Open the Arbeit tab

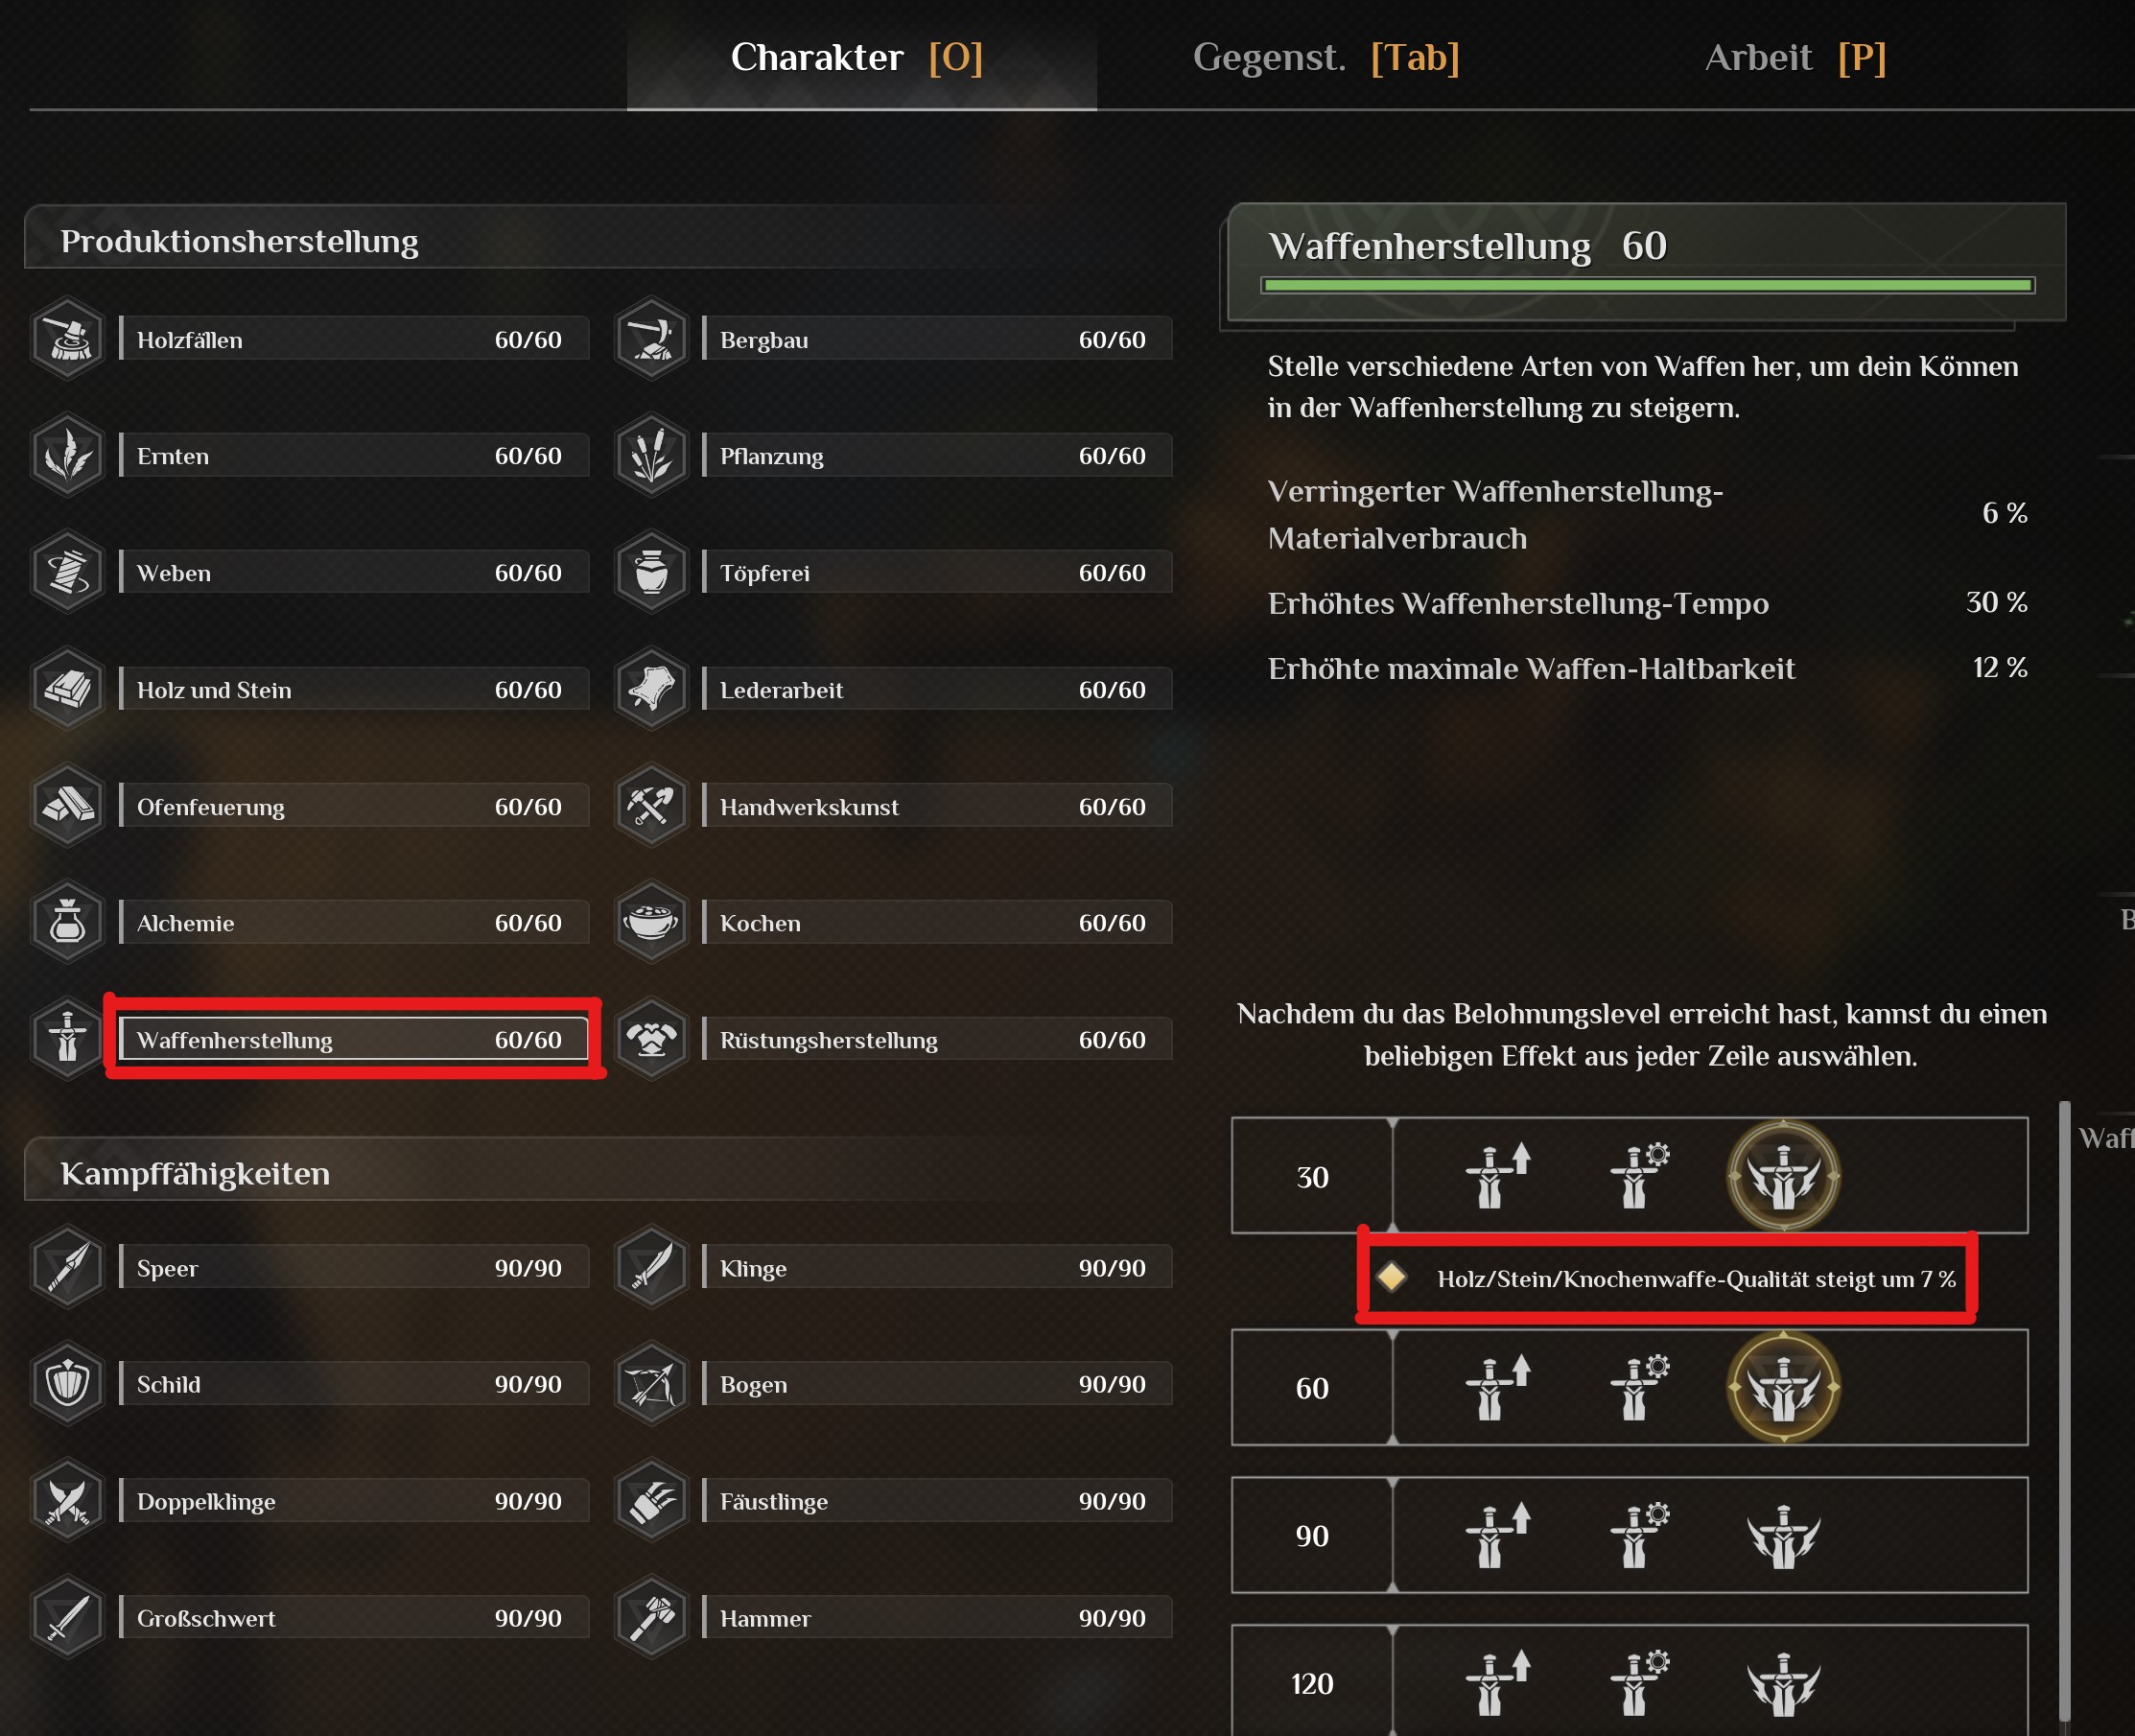coord(1795,58)
